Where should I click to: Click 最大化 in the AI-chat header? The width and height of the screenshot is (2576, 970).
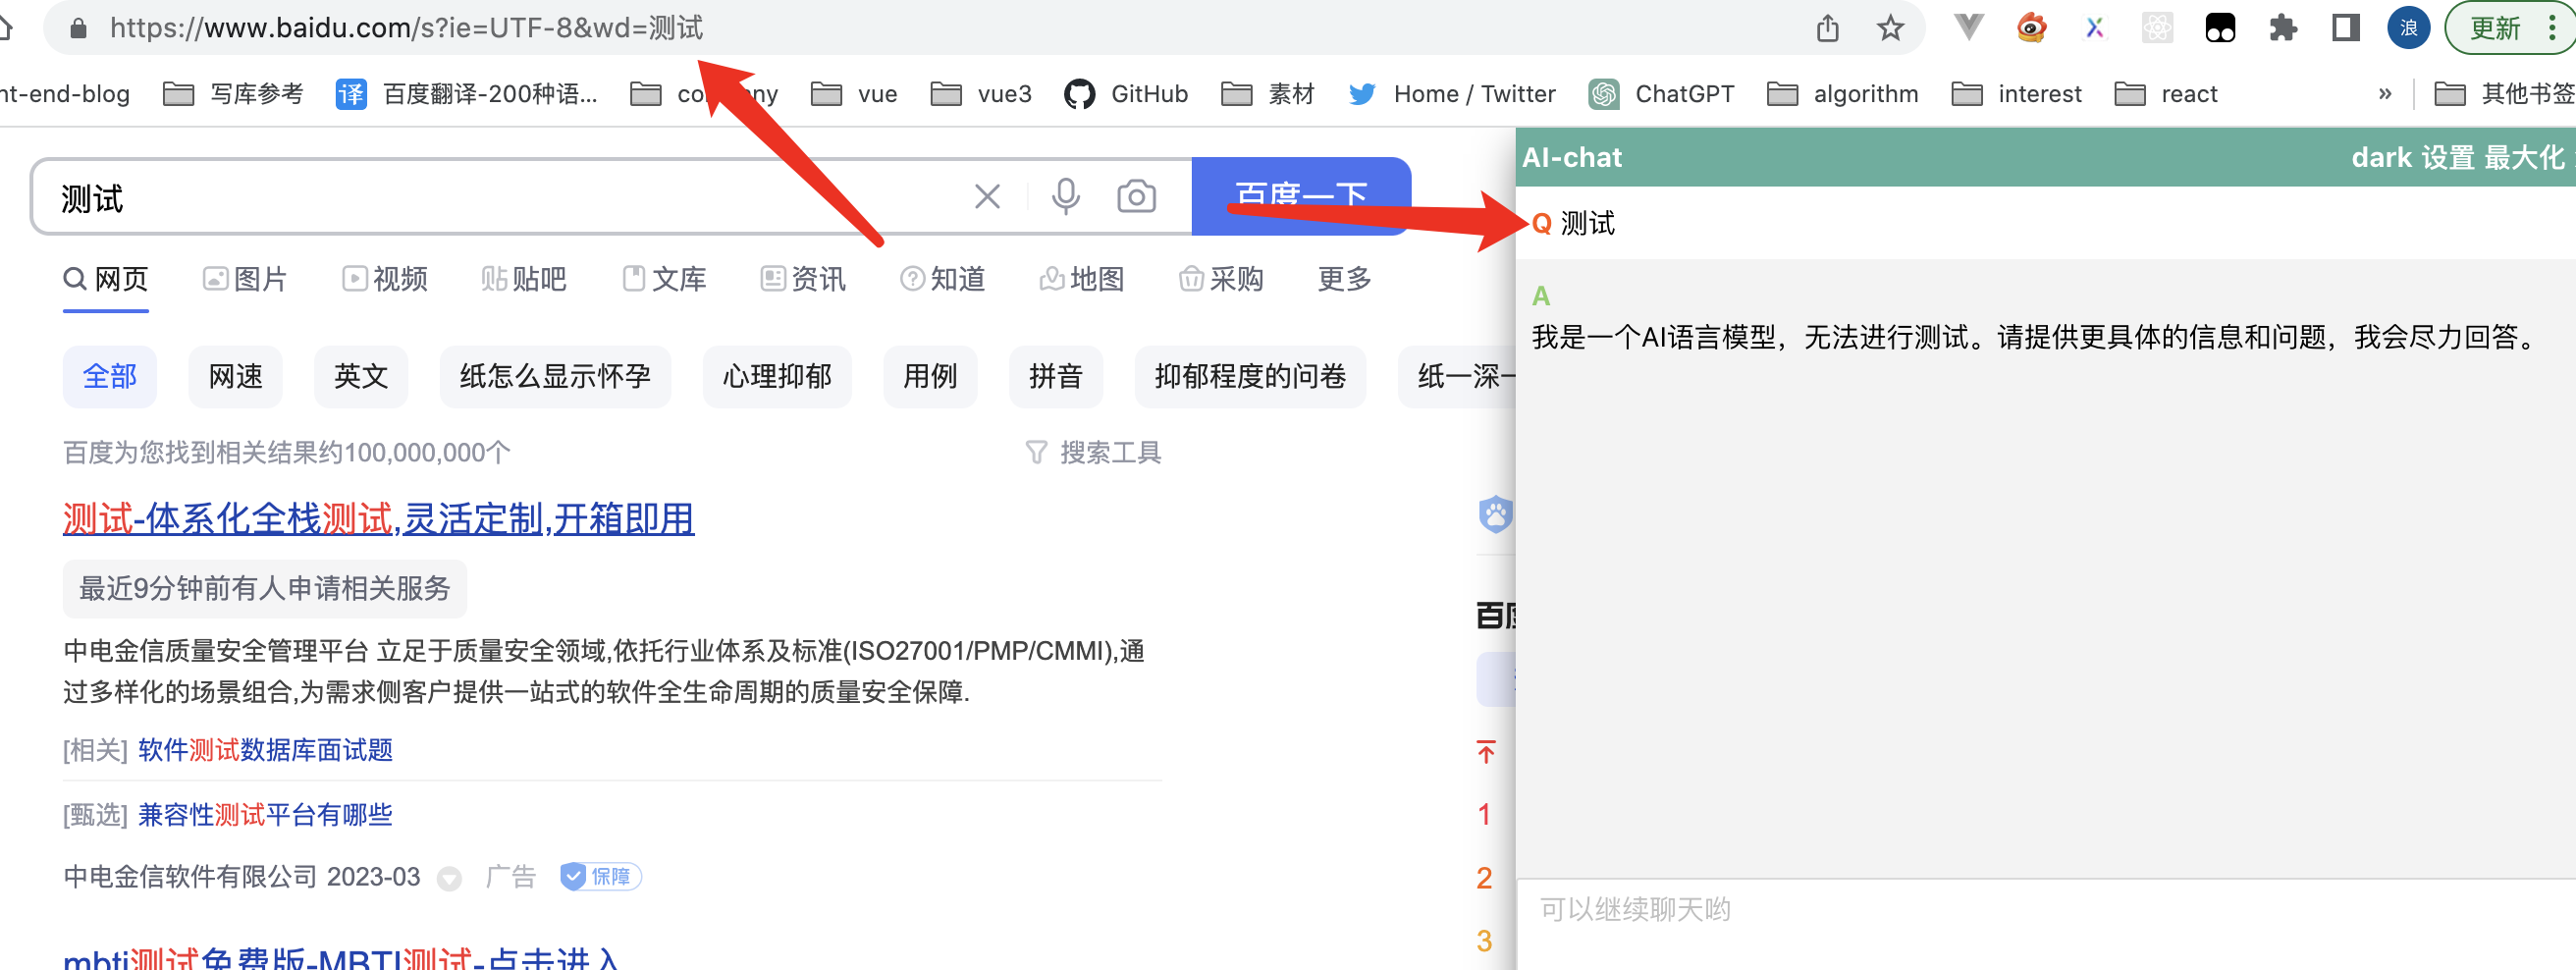pyautogui.click(x=2524, y=157)
